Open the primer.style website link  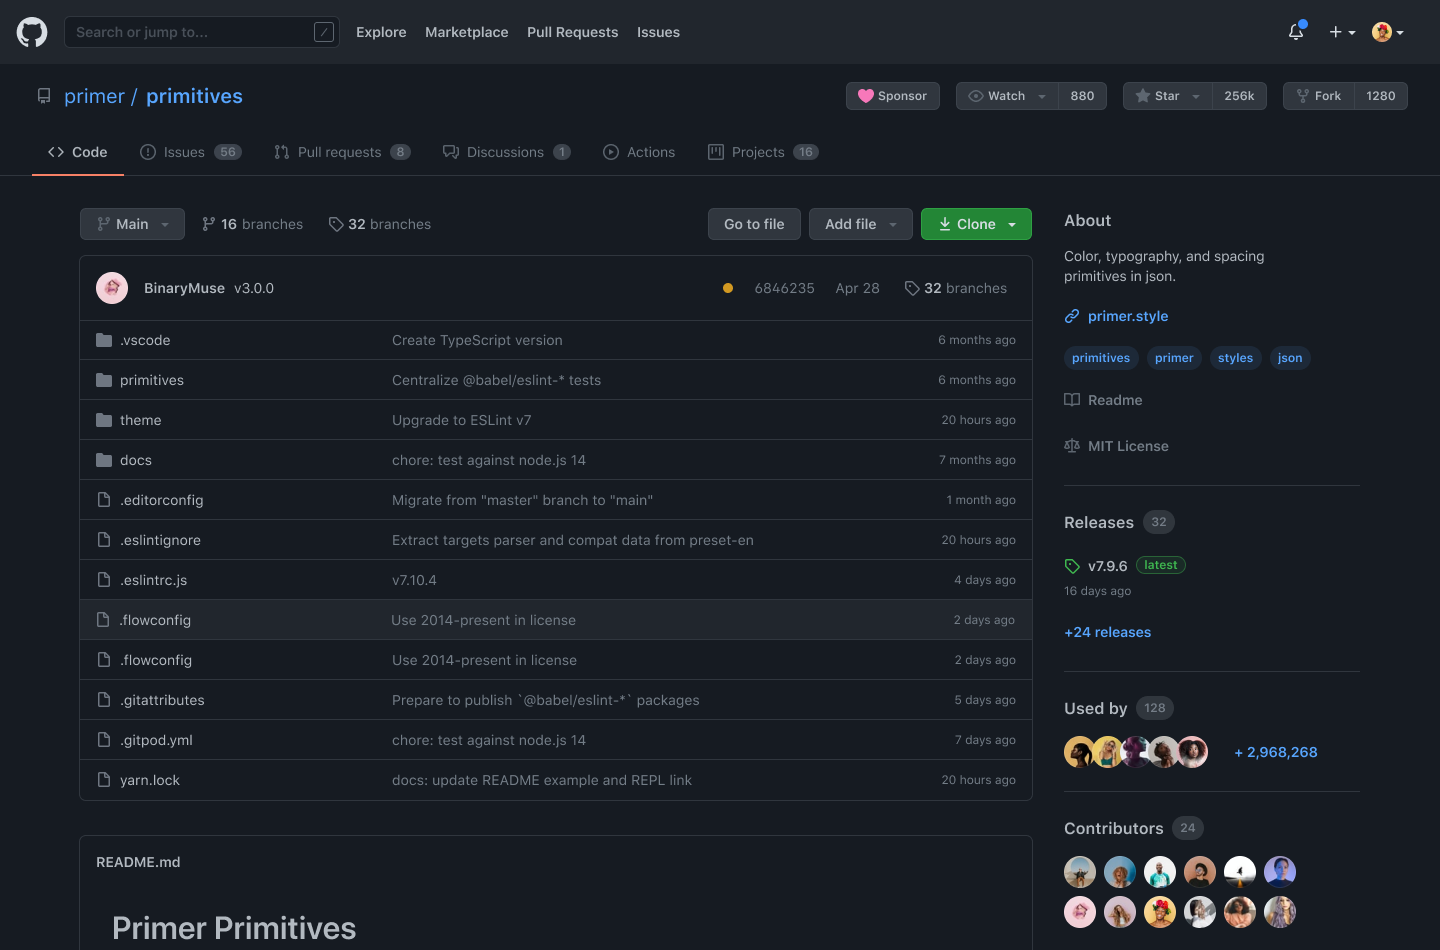click(x=1128, y=316)
